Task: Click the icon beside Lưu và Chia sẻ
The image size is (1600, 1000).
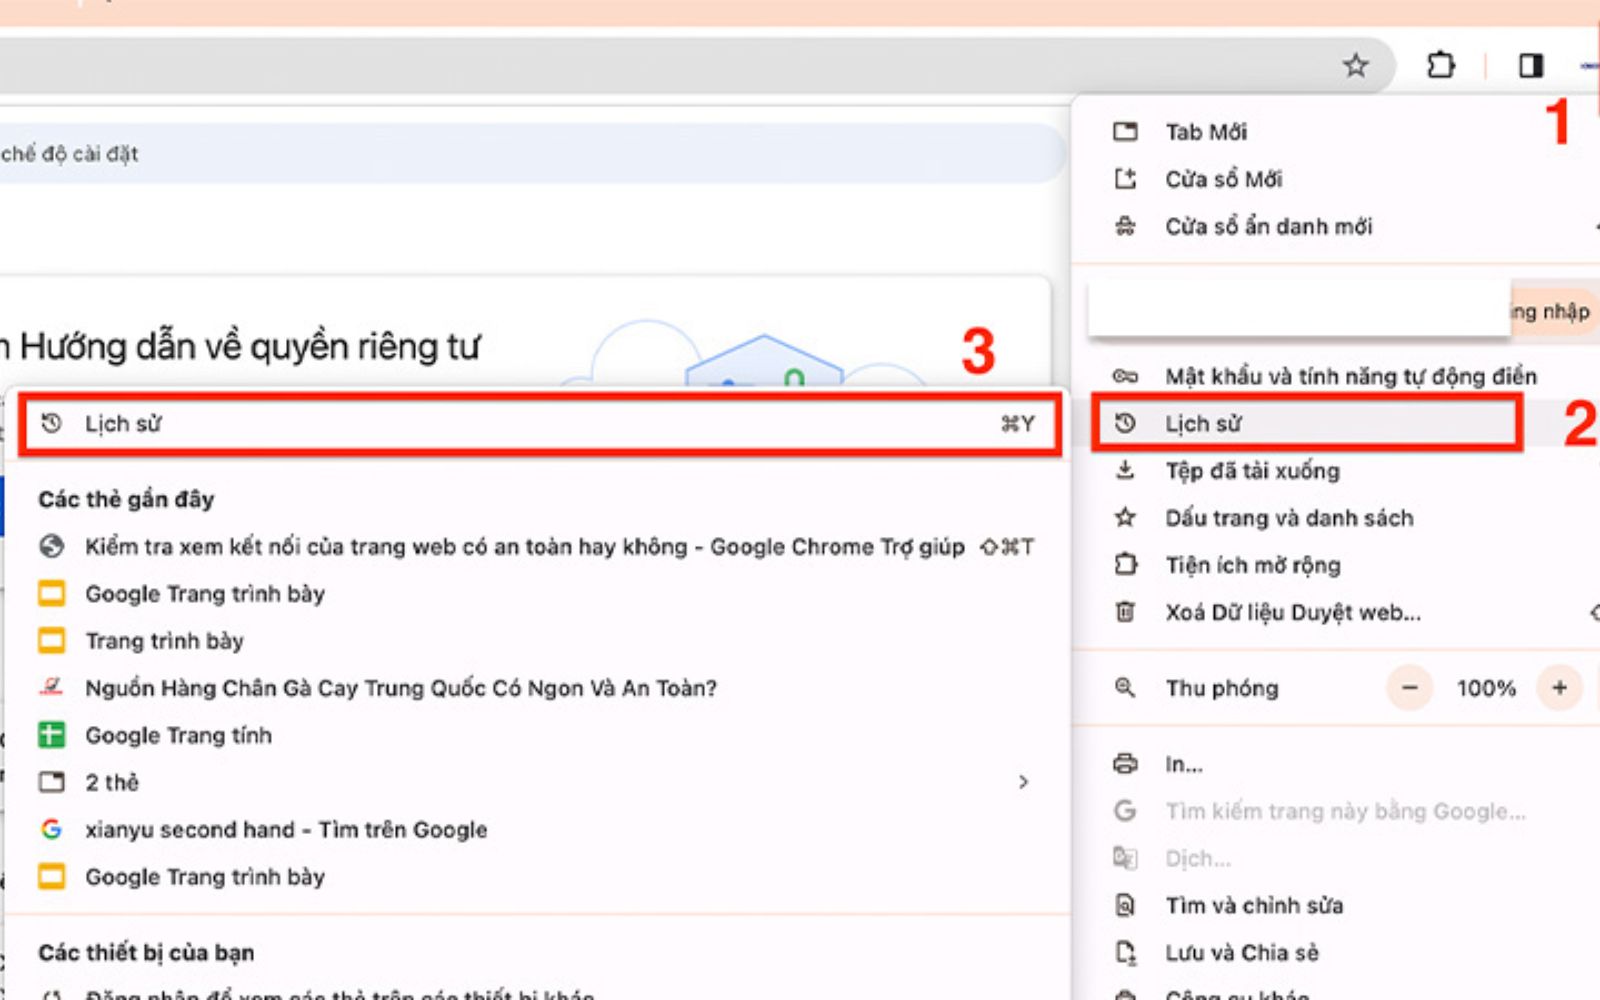Action: point(1125,952)
